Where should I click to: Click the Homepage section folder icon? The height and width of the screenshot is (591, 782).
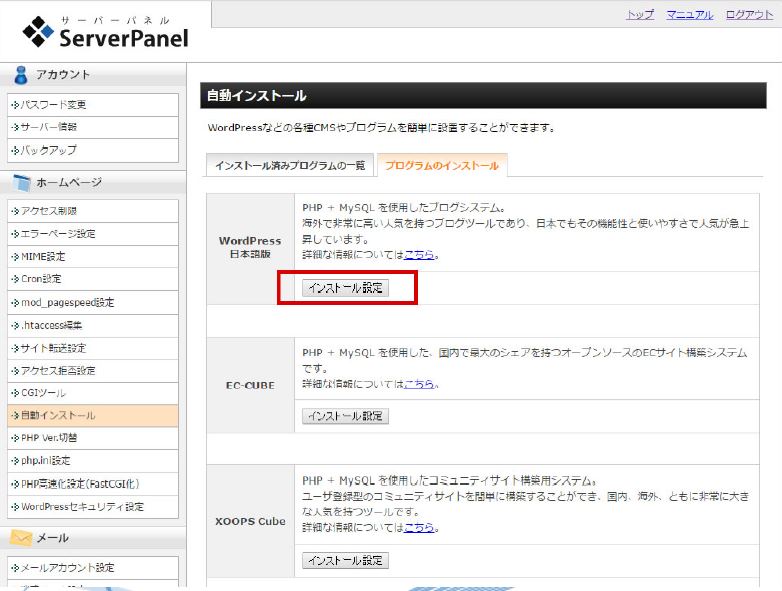[22, 183]
